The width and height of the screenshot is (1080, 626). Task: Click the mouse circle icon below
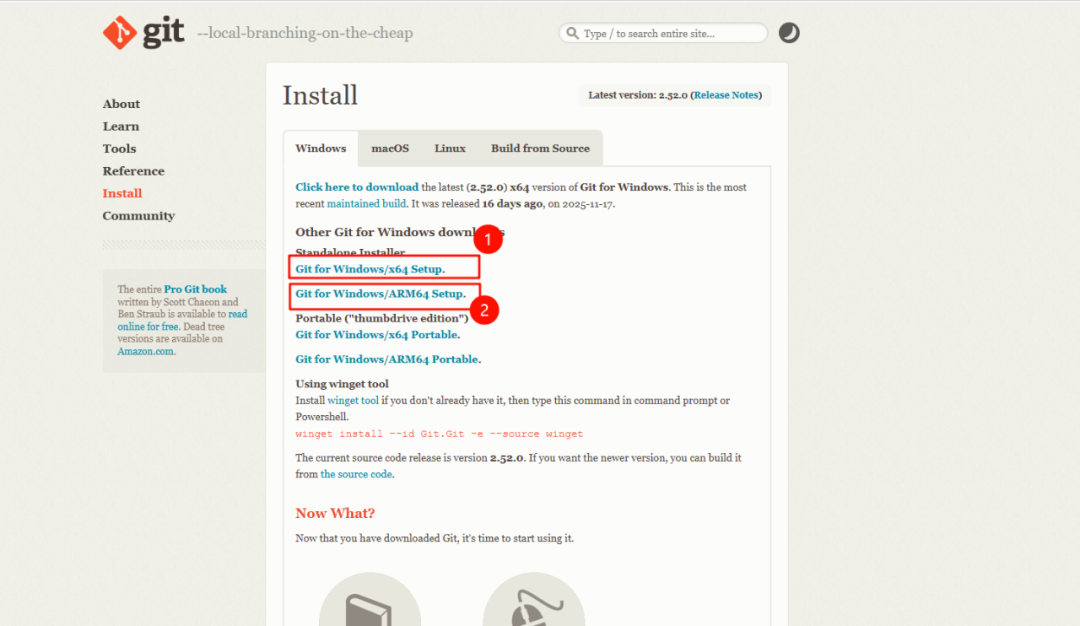534,599
